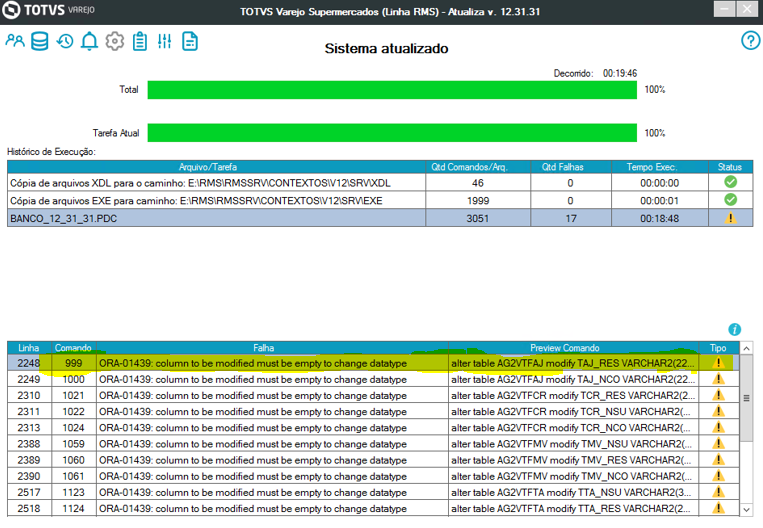Click preview command for AG2VTFTA TTA_NSU
The height and width of the screenshot is (528, 763).
click(573, 492)
